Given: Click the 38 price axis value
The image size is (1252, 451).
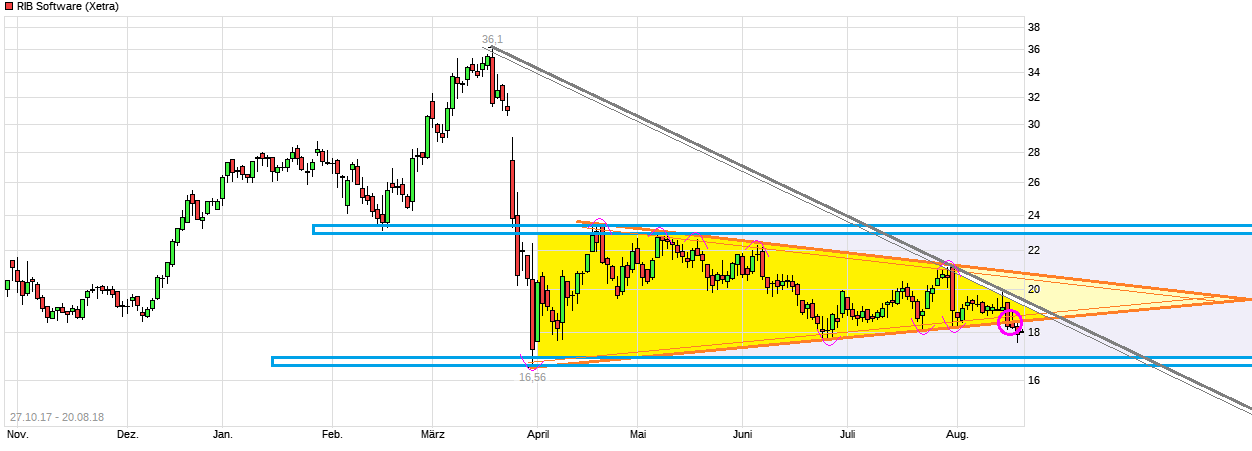Looking at the screenshot, I should [1034, 27].
